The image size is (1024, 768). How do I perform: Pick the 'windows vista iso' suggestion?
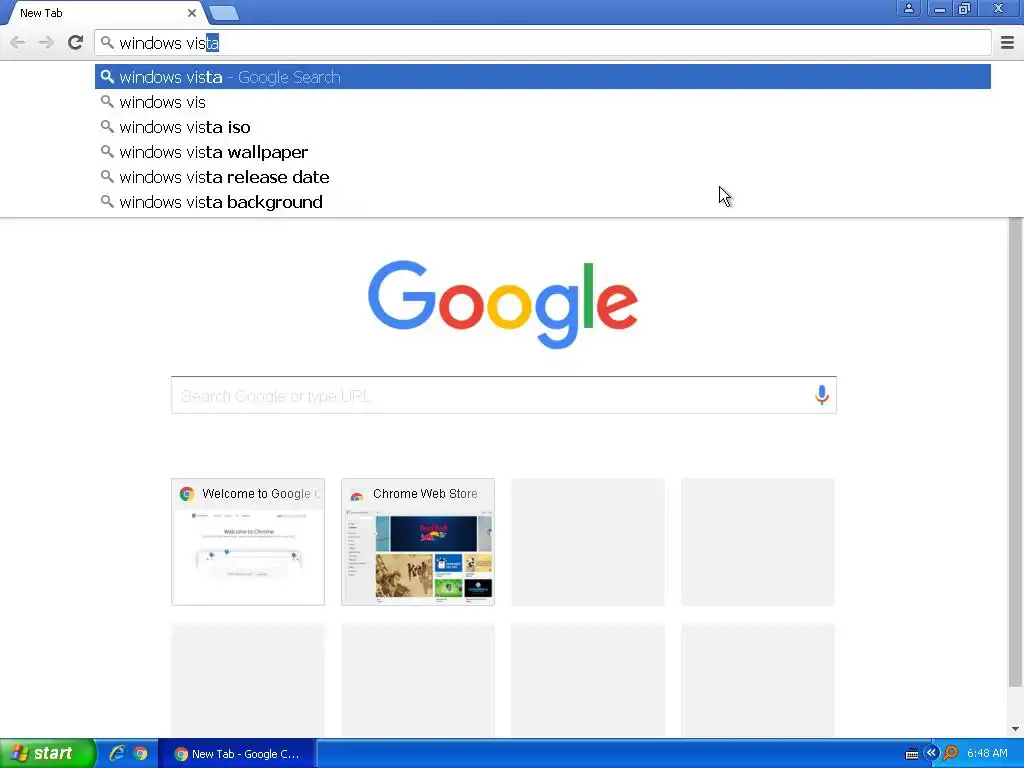(543, 127)
